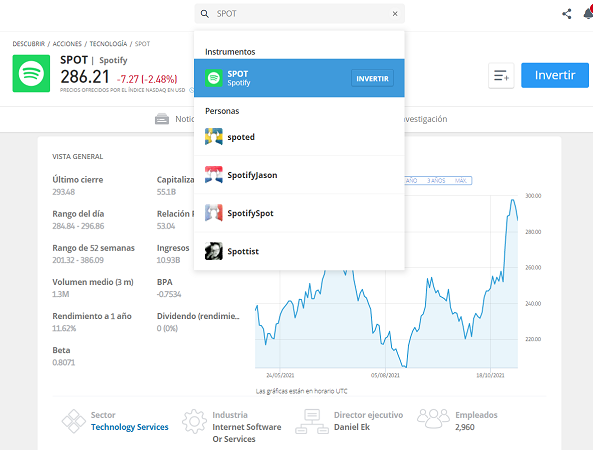
Task: Click Rango de 52 semanas value
Action: 78,260
